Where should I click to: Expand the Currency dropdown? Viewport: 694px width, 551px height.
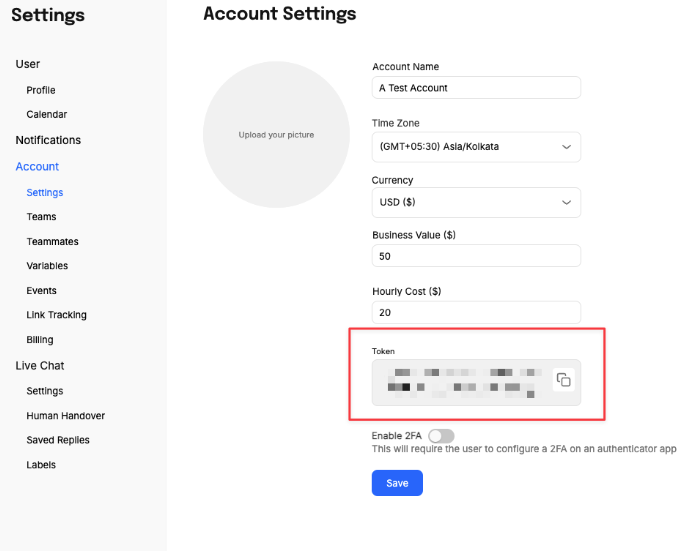tap(476, 202)
